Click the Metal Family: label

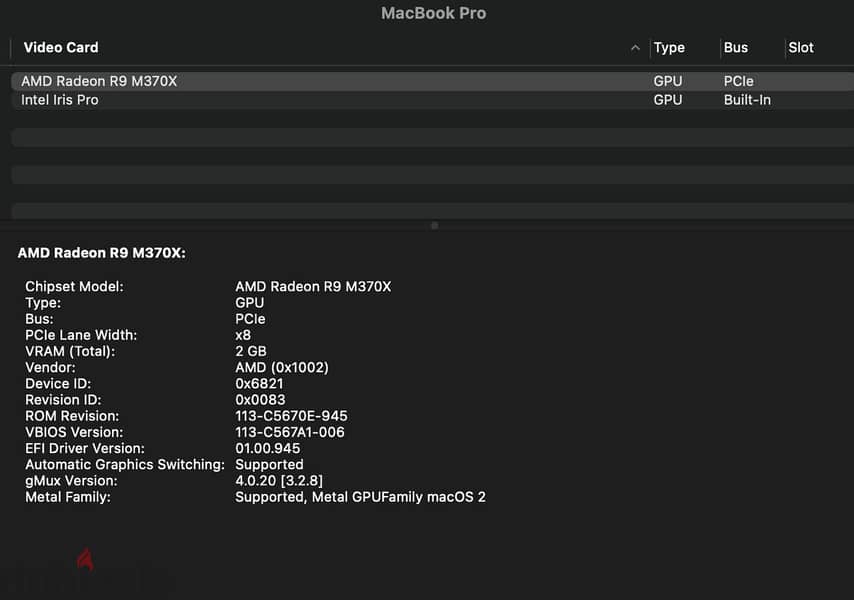pos(68,497)
